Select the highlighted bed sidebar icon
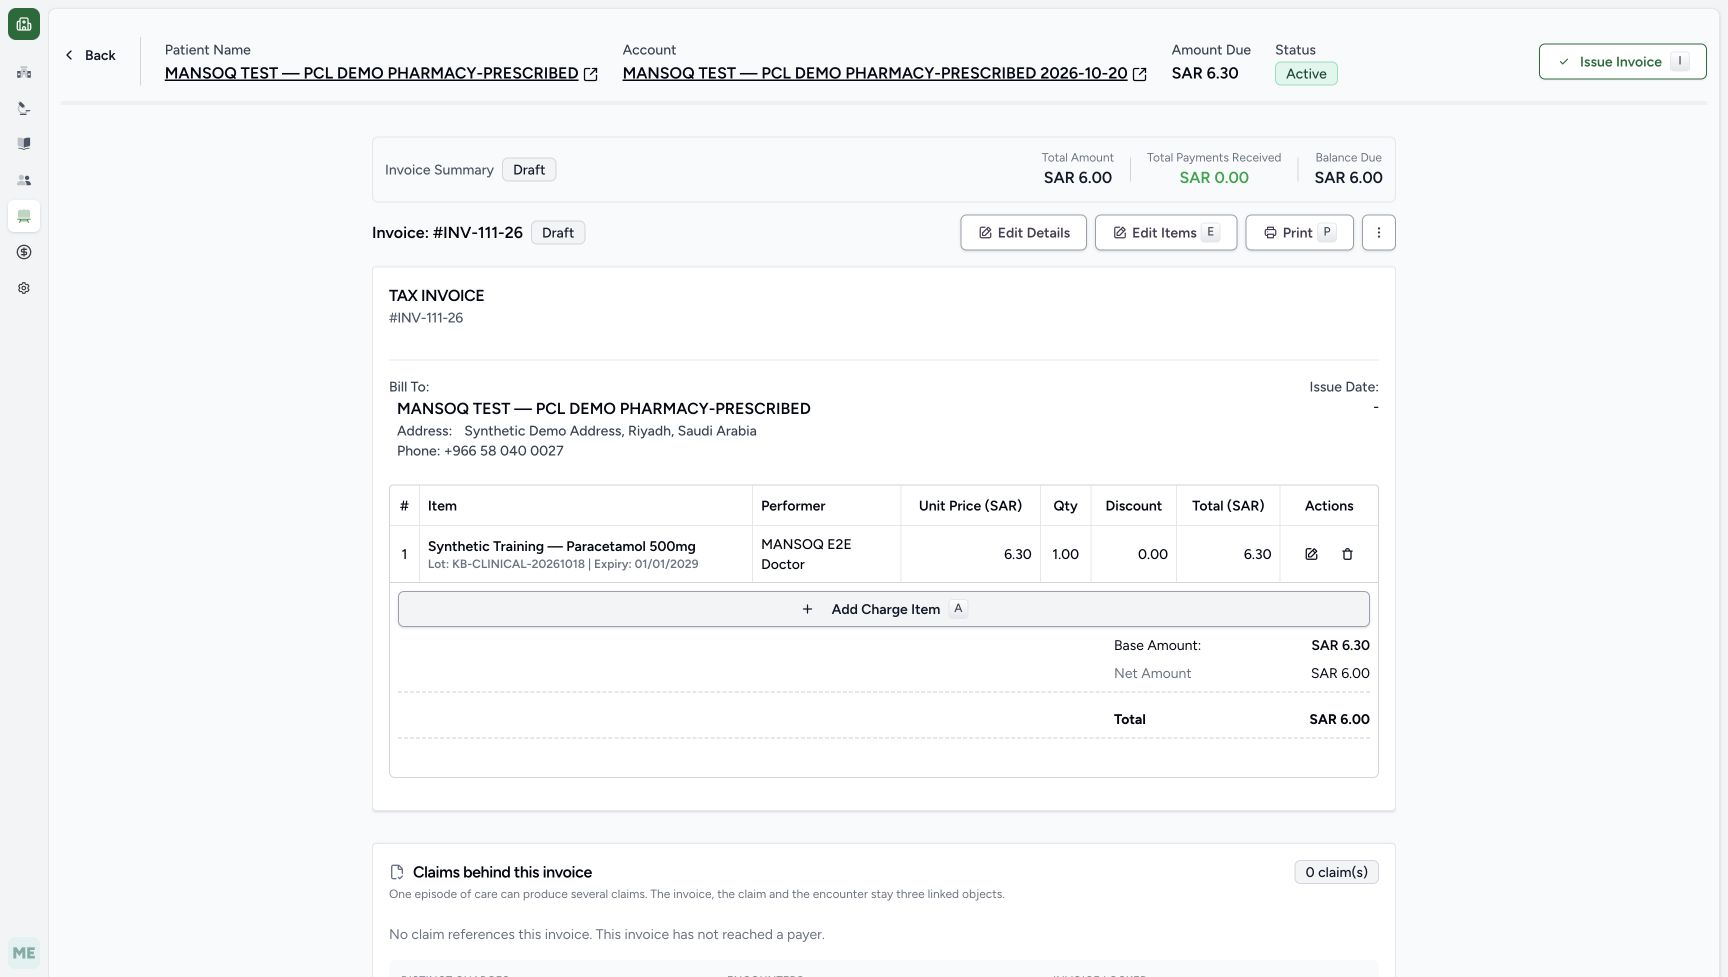This screenshot has height=977, width=1728. tap(24, 216)
